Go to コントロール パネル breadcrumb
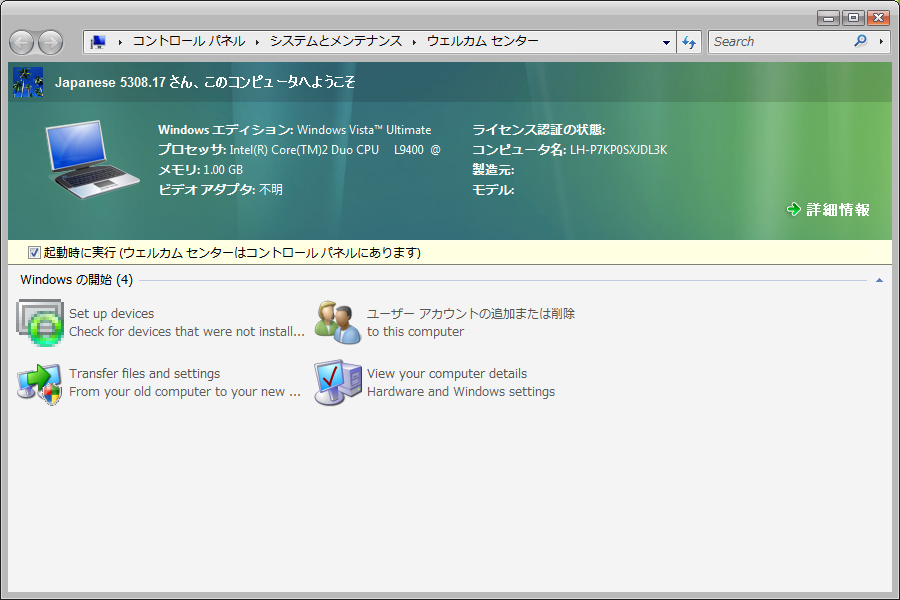The height and width of the screenshot is (600, 900). [x=189, y=41]
